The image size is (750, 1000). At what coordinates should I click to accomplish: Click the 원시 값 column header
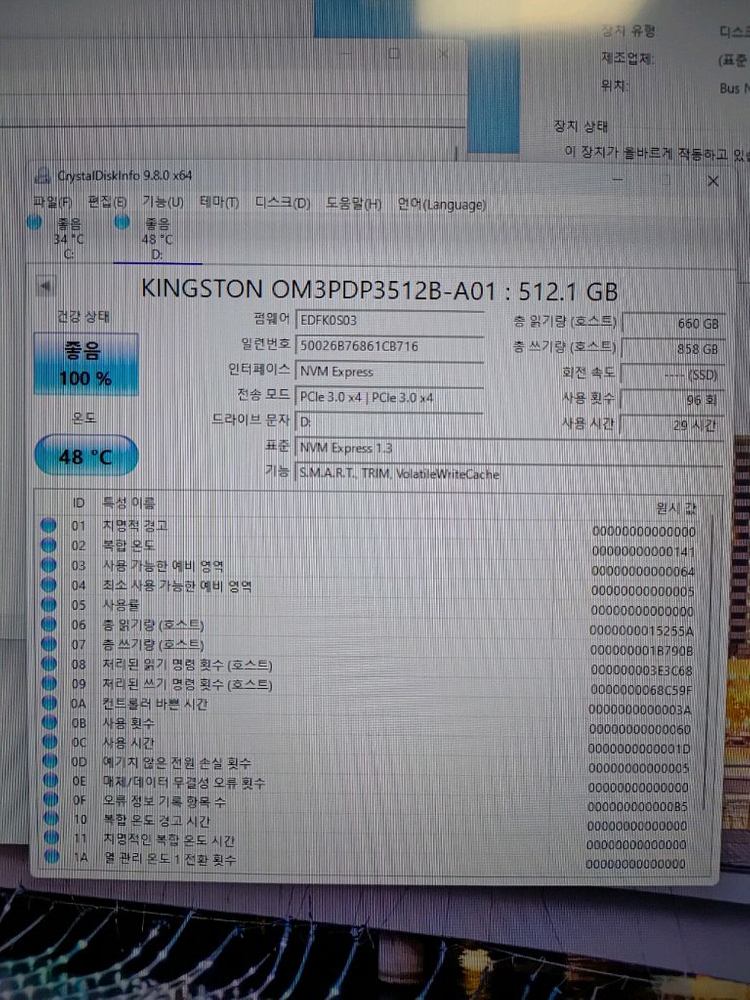[675, 508]
